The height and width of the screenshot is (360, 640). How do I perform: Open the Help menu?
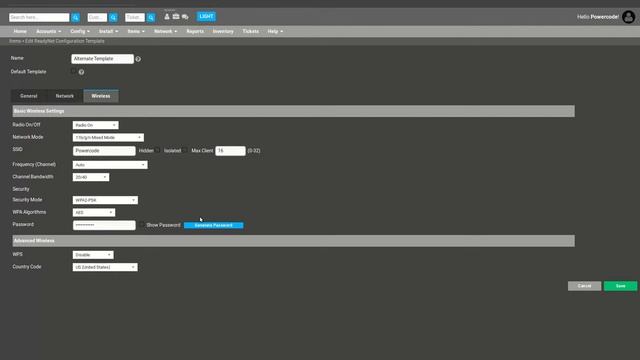[275, 31]
